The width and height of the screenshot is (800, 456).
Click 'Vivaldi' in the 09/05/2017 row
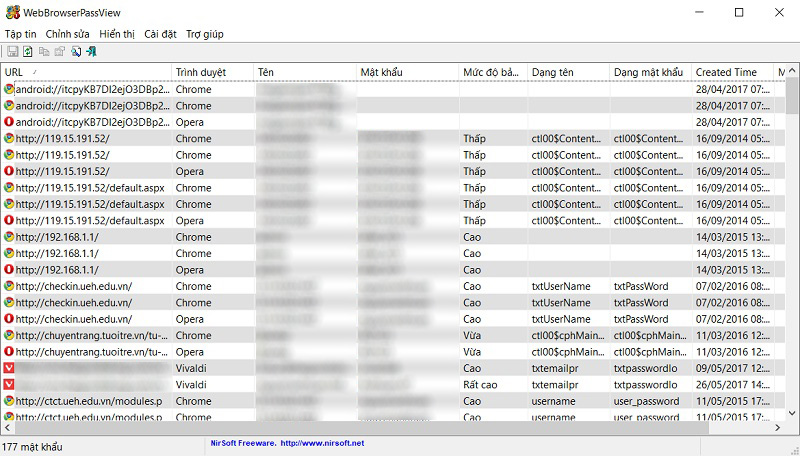[191, 368]
